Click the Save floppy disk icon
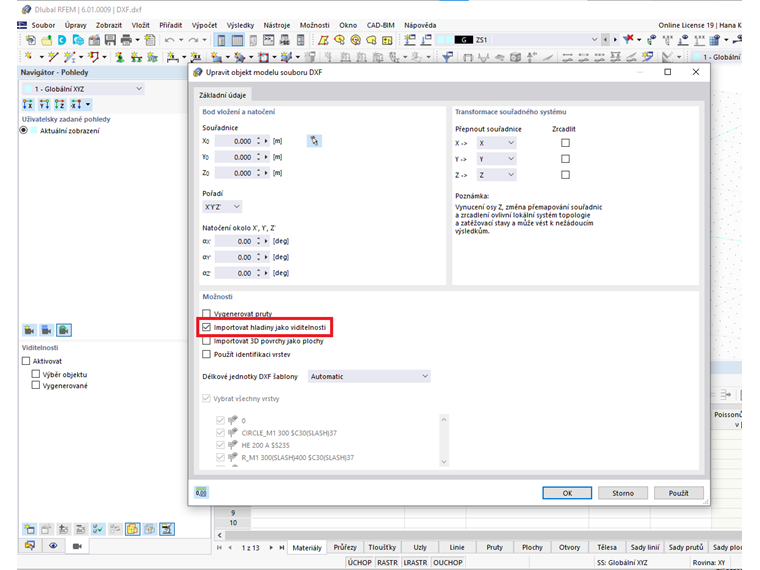Viewport: 760px width, 570px height. (110, 40)
